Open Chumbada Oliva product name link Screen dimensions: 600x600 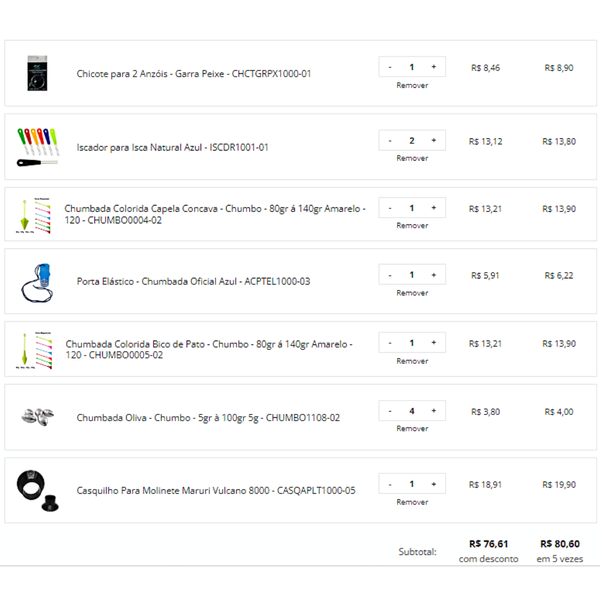pyautogui.click(x=208, y=417)
